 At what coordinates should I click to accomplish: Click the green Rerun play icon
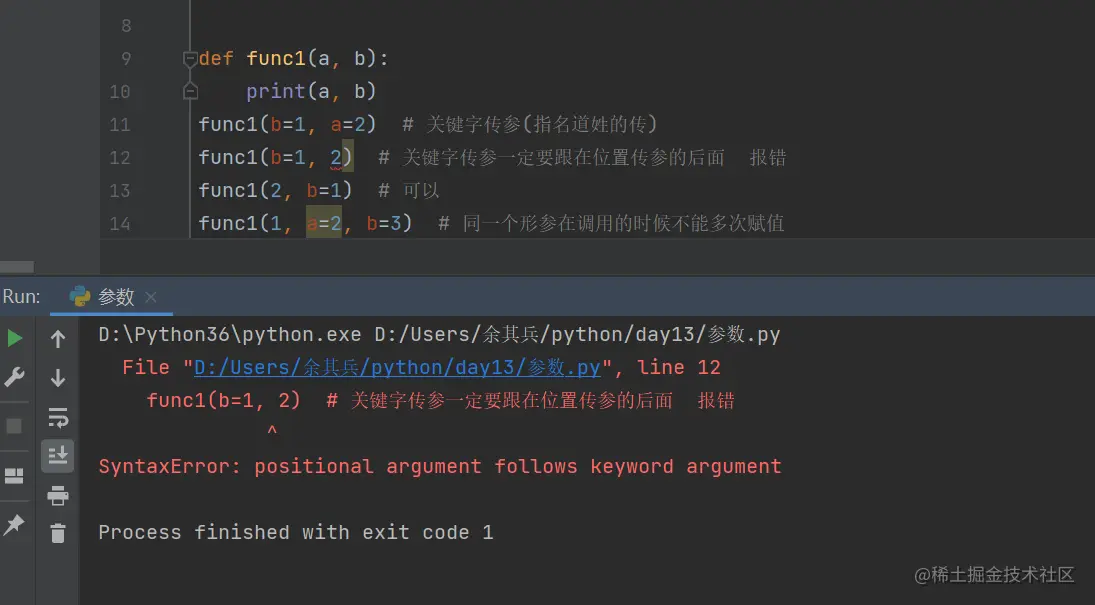15,339
